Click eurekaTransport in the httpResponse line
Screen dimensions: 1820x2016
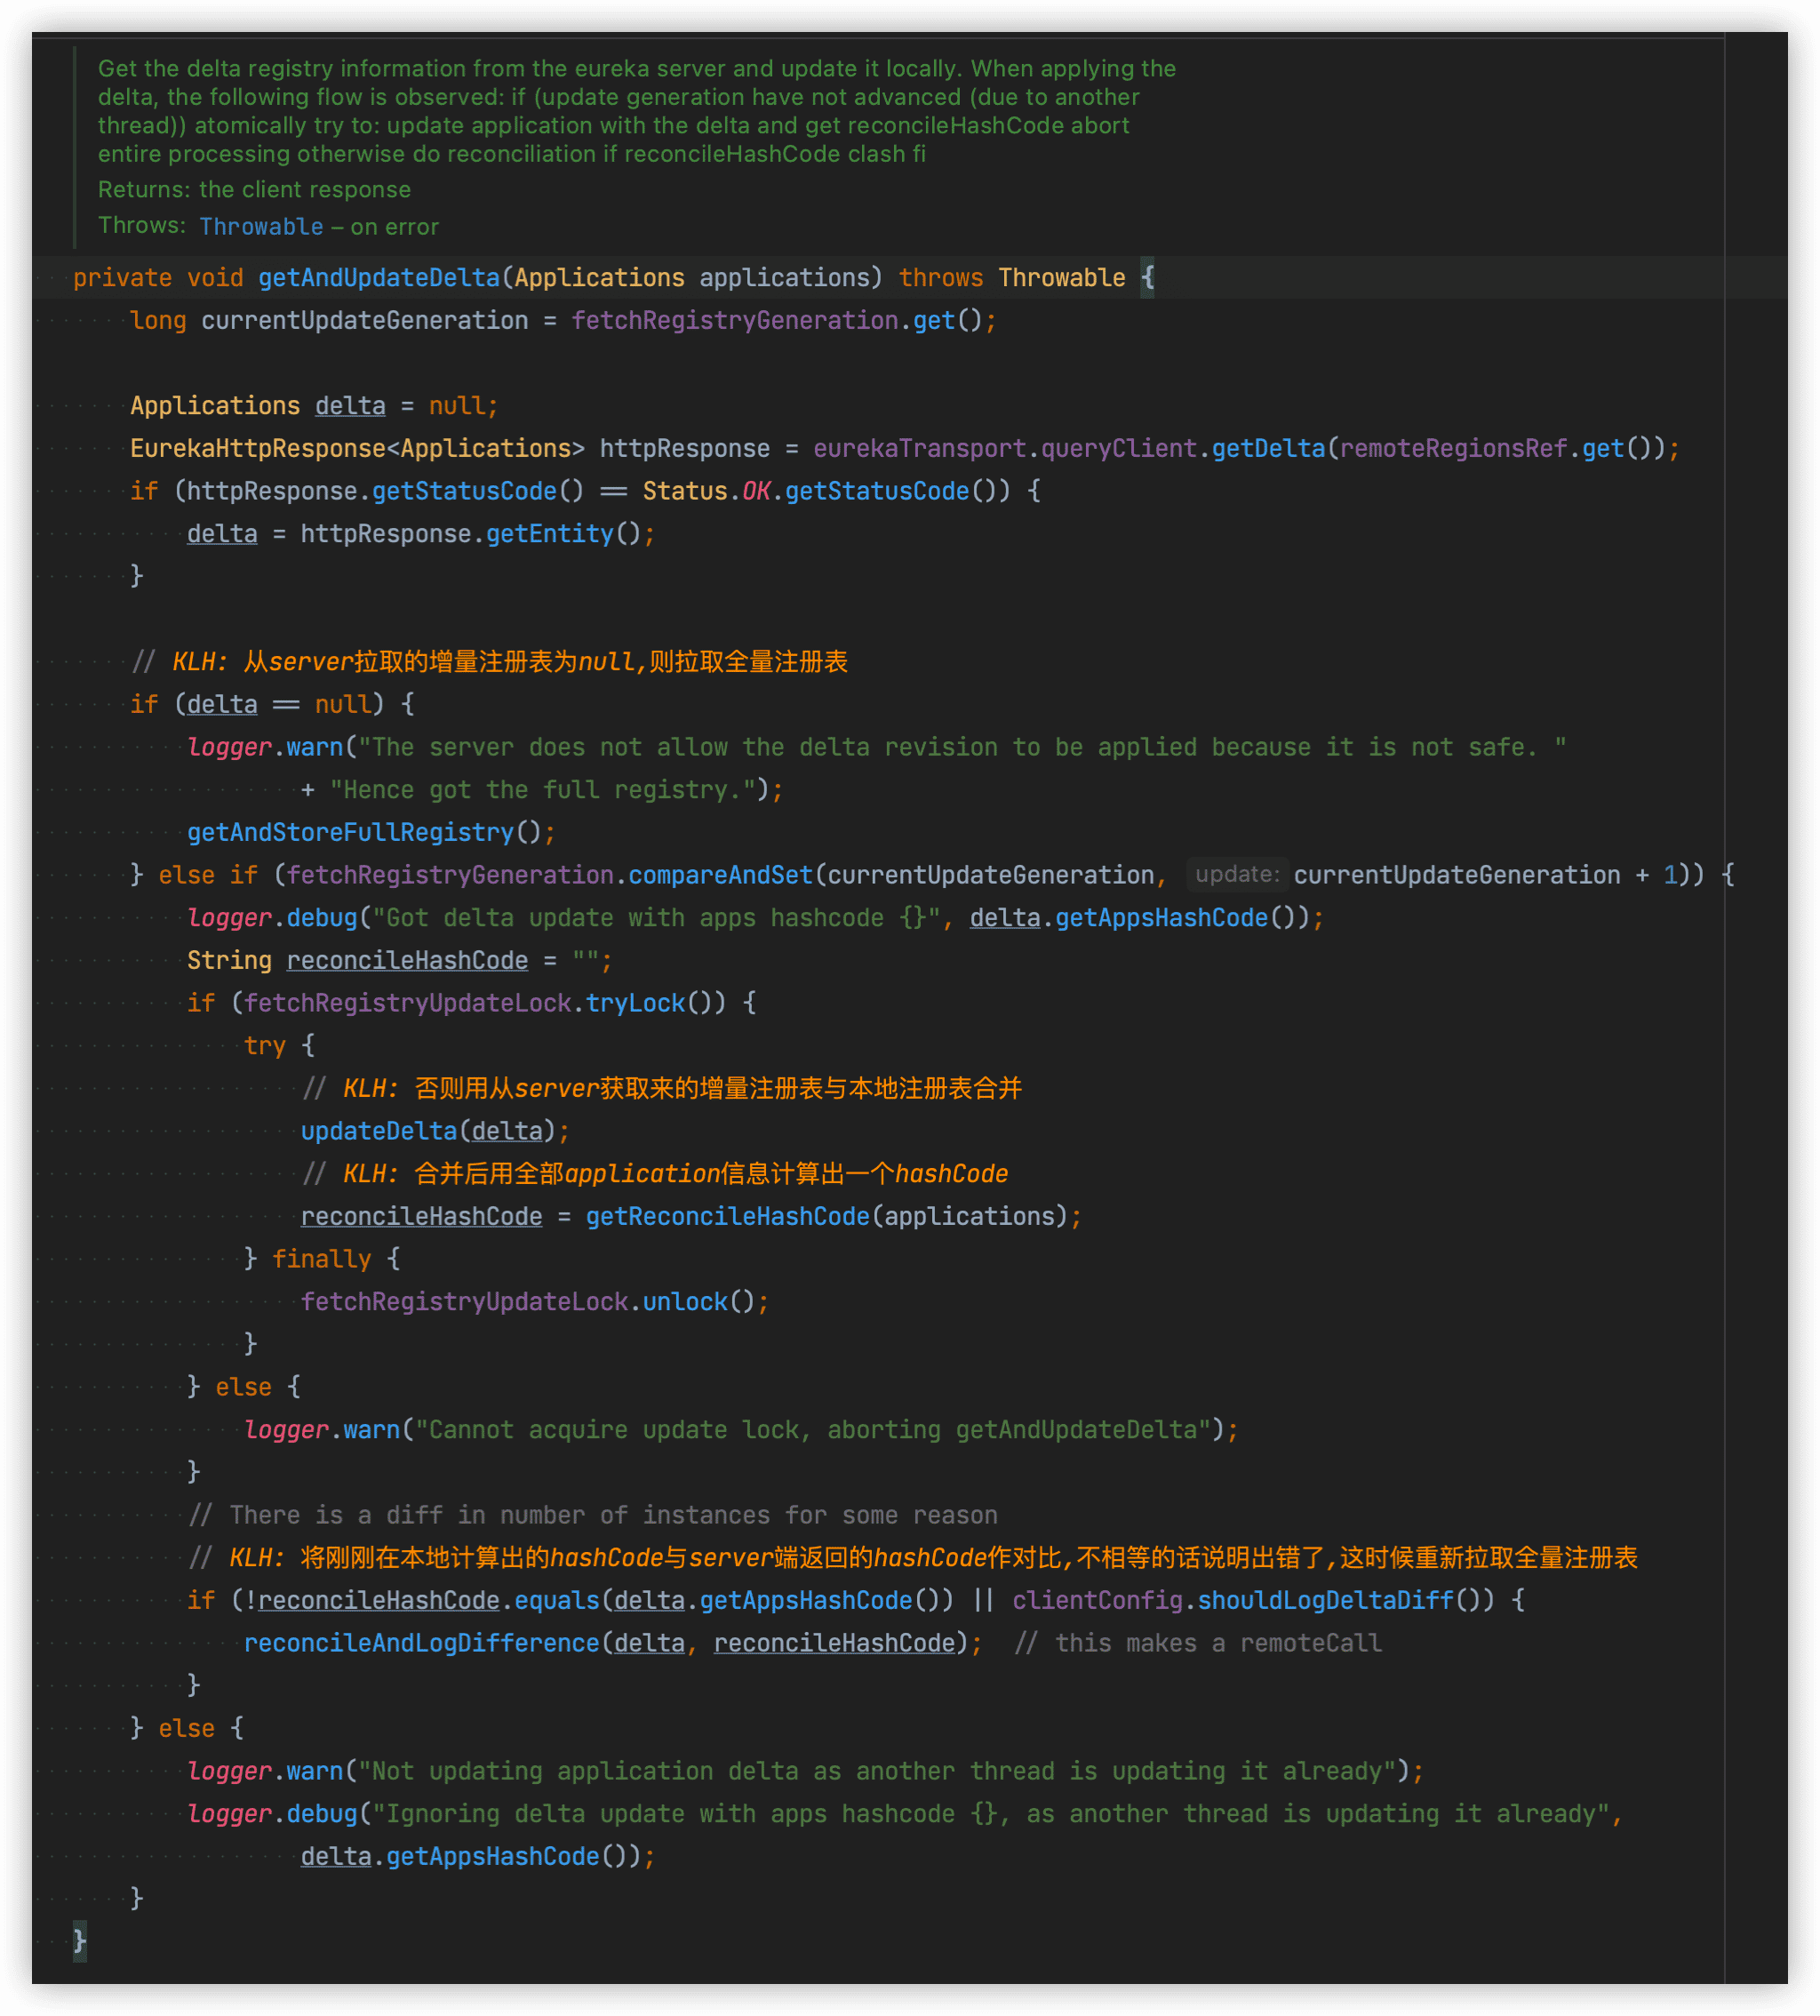(919, 448)
